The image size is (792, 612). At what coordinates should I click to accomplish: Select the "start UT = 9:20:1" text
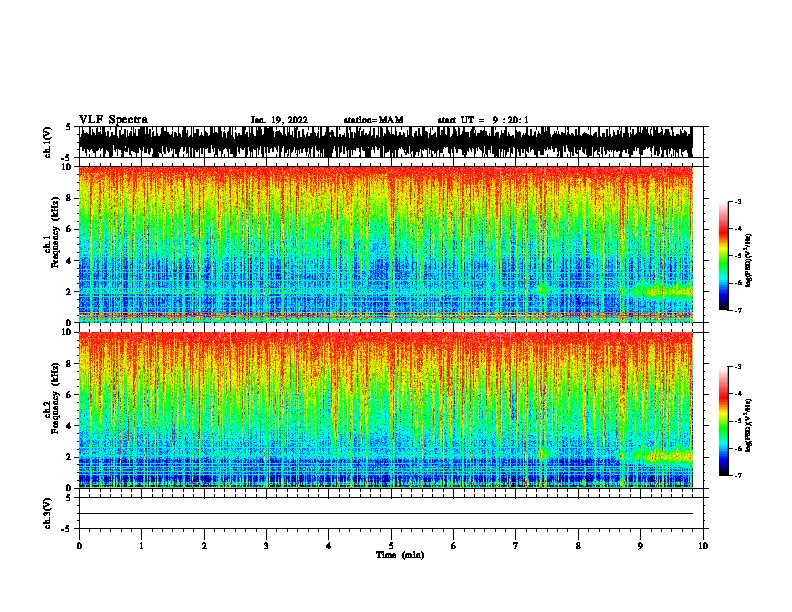click(x=483, y=120)
